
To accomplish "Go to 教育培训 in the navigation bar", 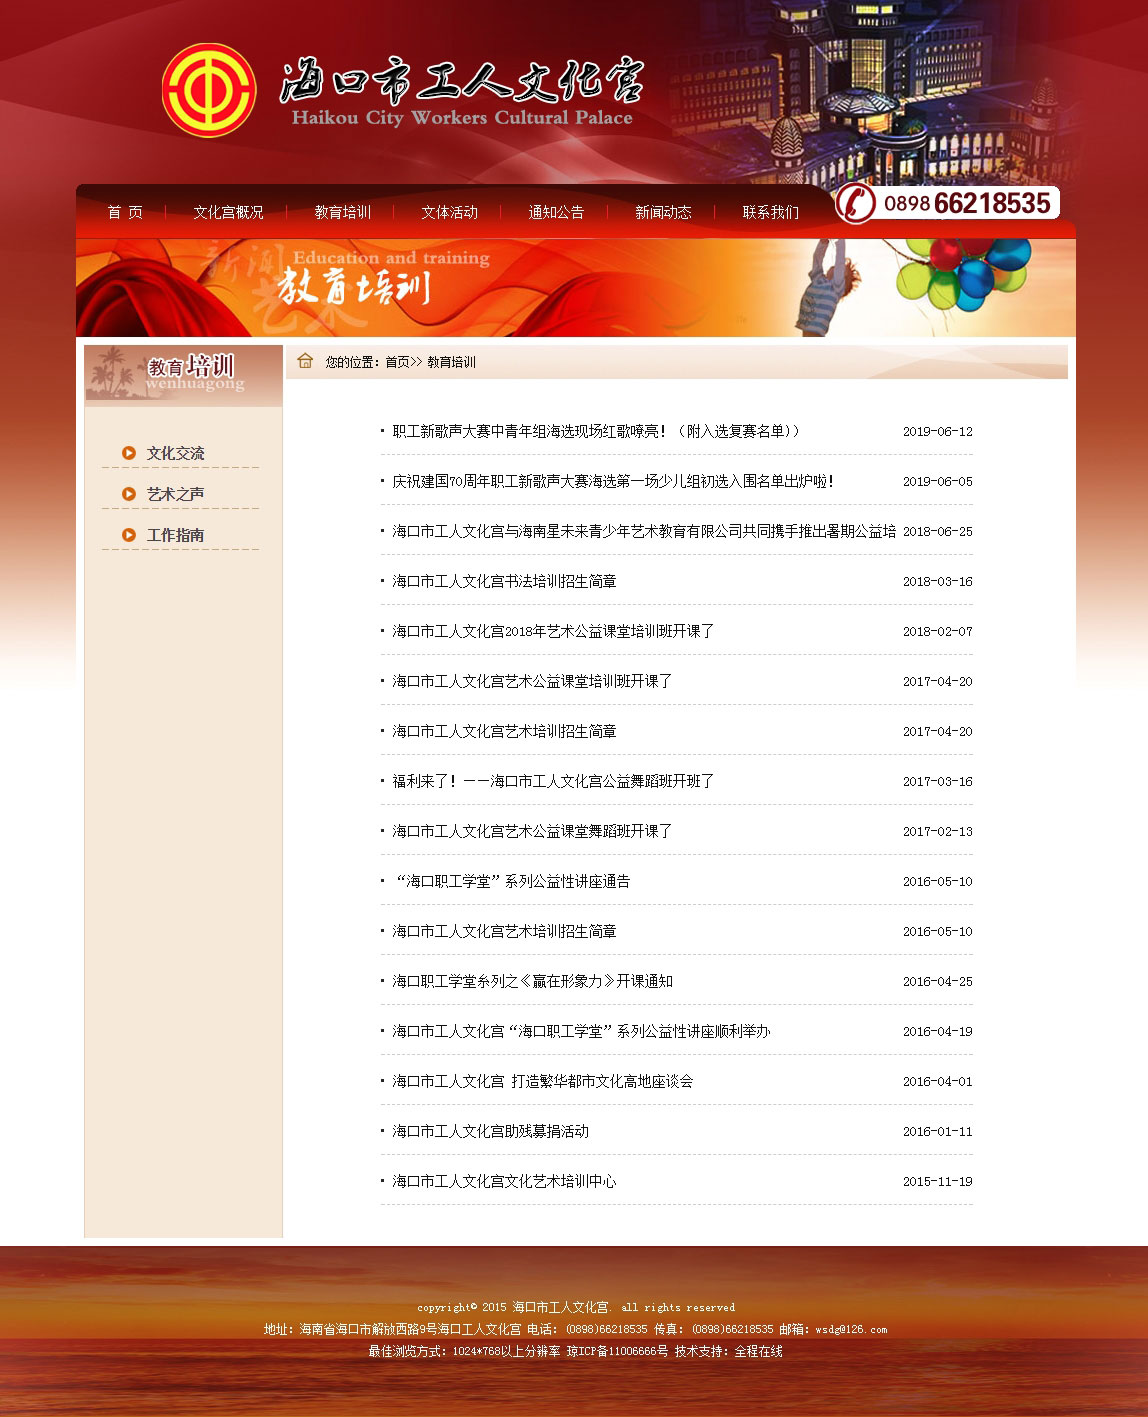I will click(342, 212).
